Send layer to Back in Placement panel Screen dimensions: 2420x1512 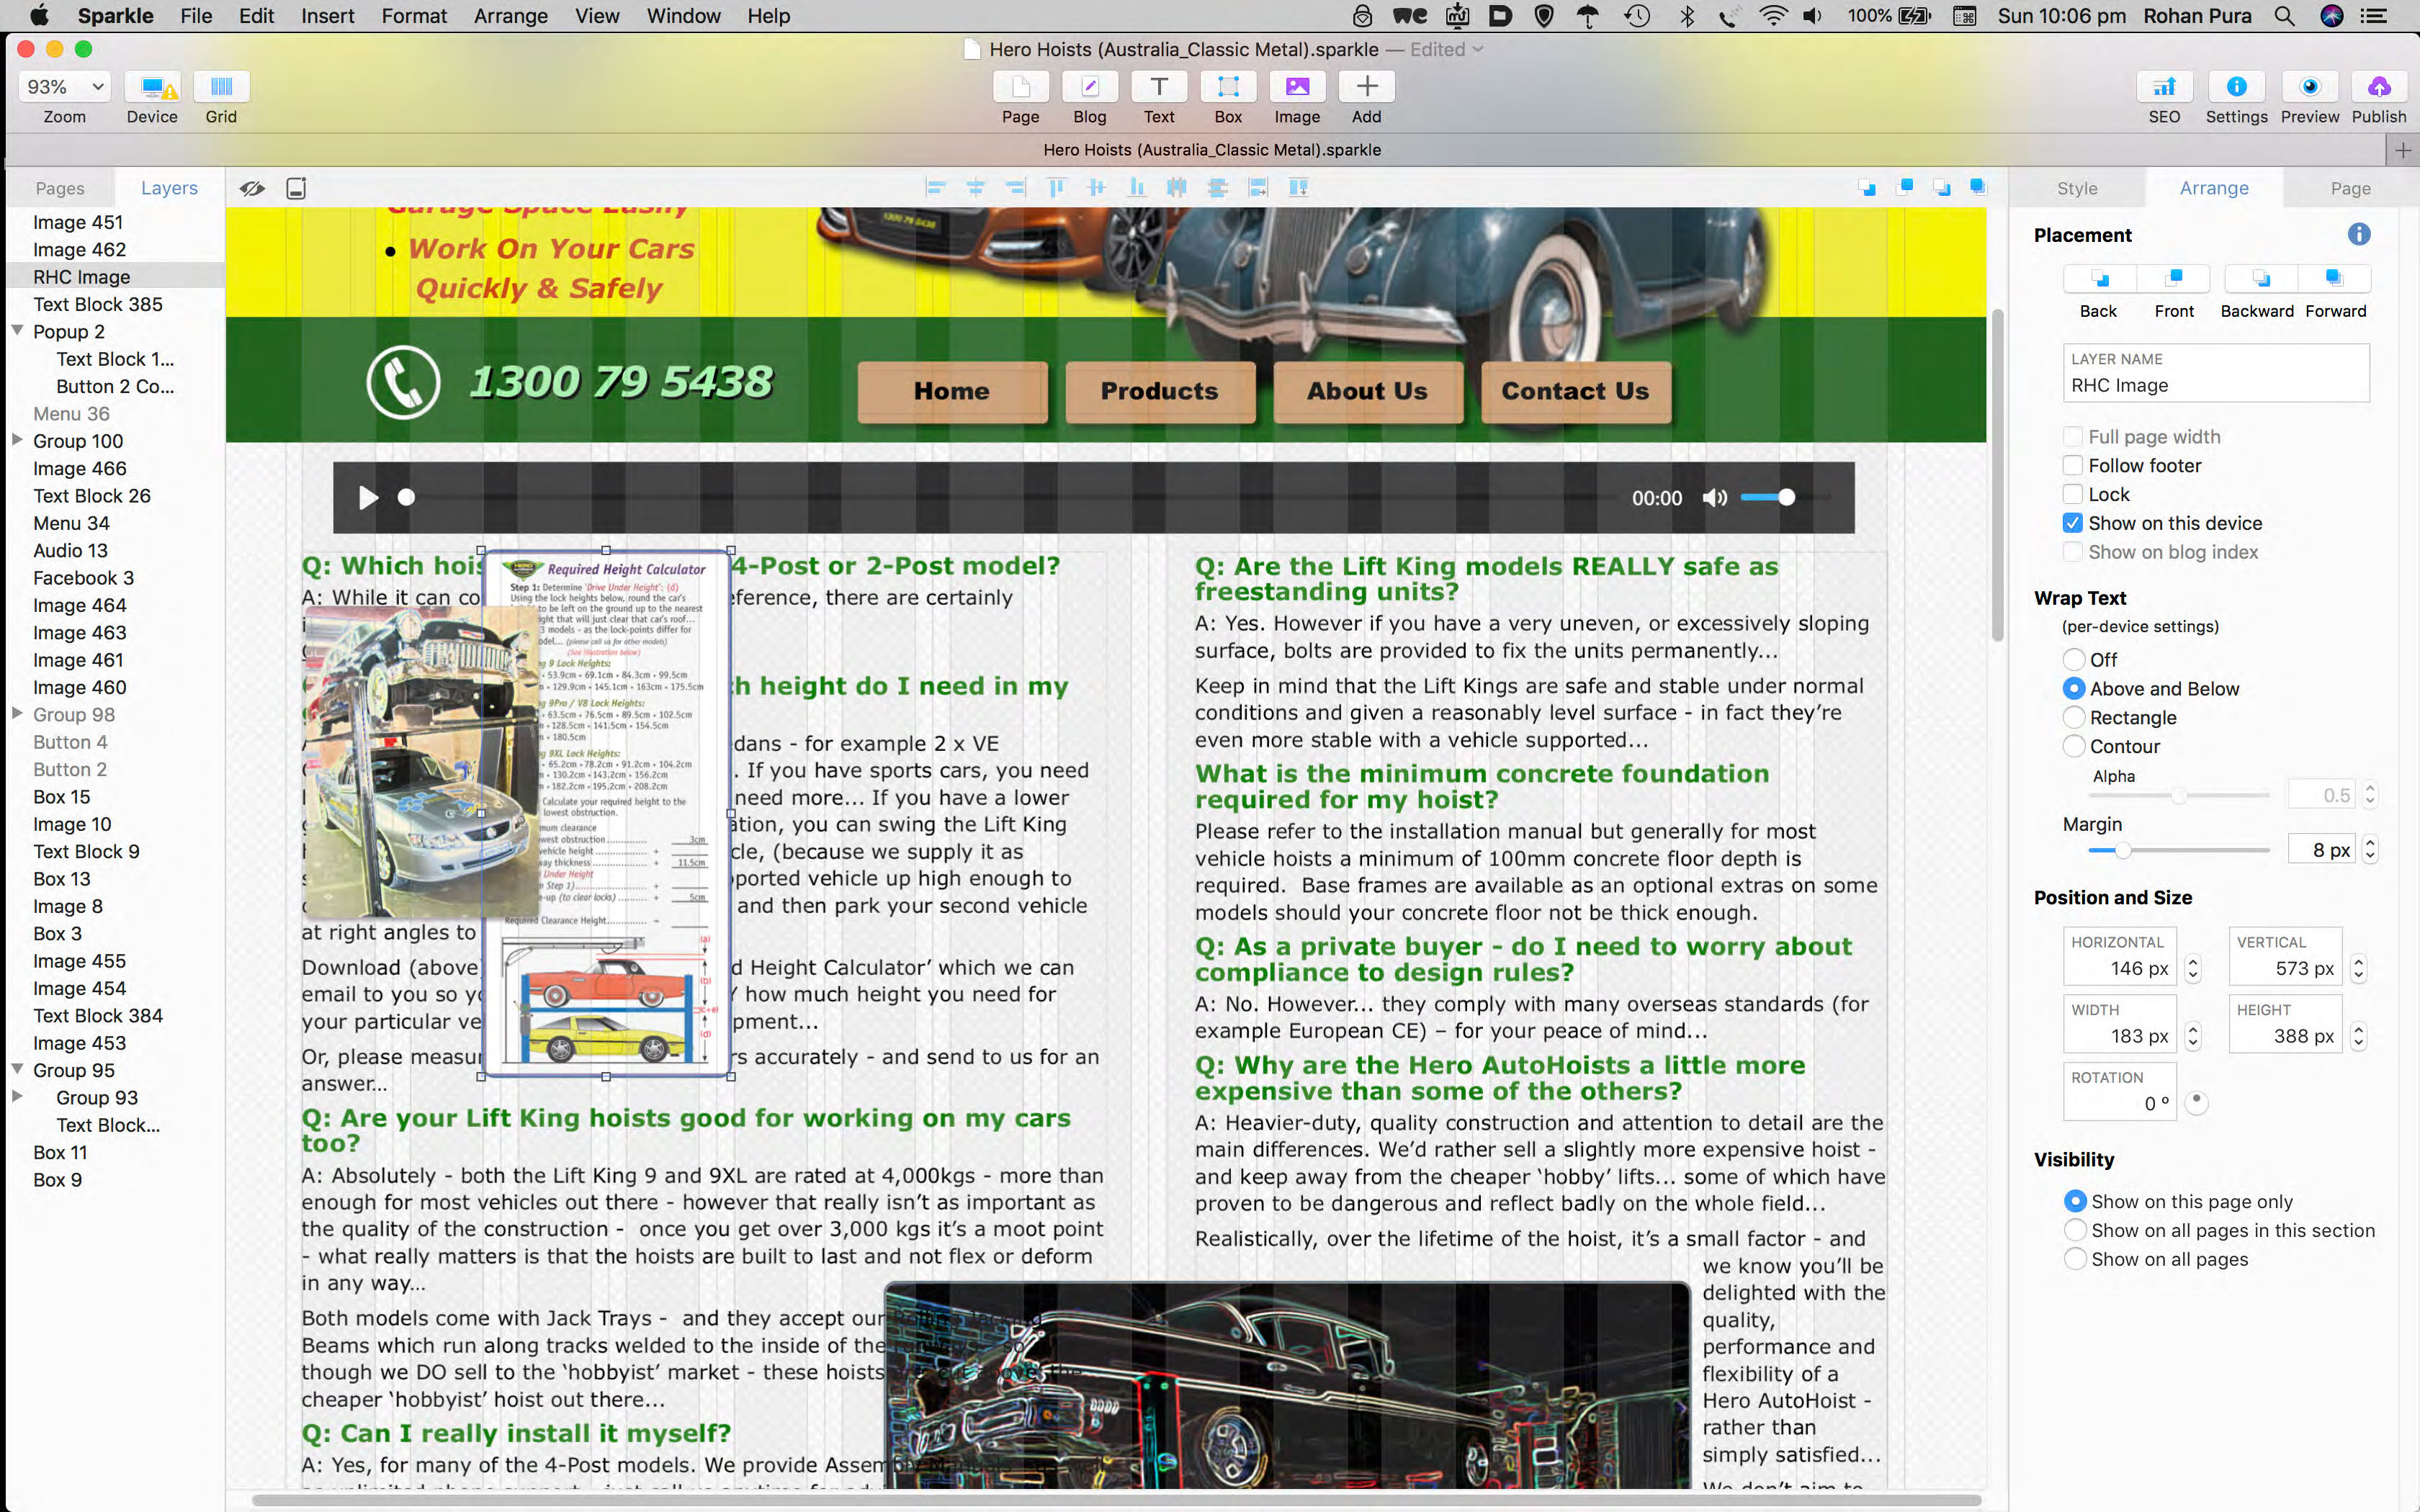pos(2099,278)
